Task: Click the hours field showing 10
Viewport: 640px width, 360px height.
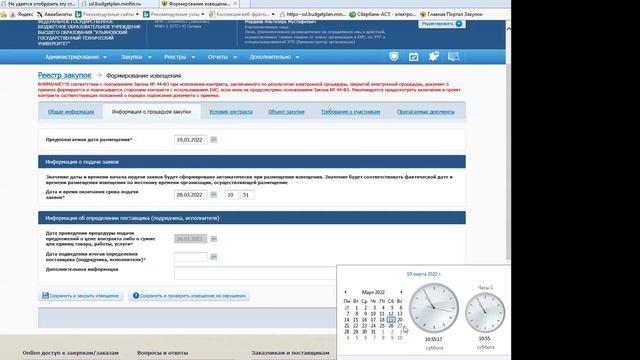Action: tap(231, 195)
